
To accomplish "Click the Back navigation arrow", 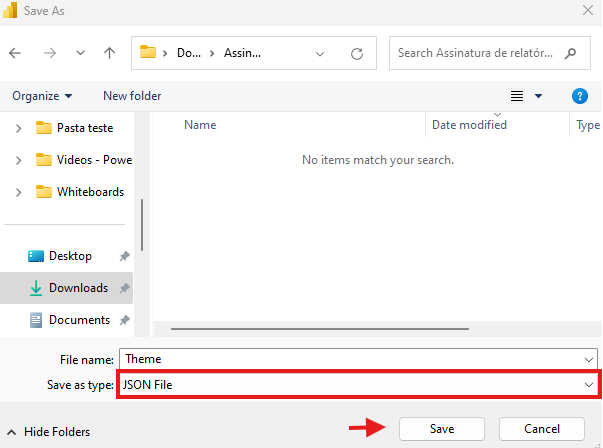I will pyautogui.click(x=16, y=53).
